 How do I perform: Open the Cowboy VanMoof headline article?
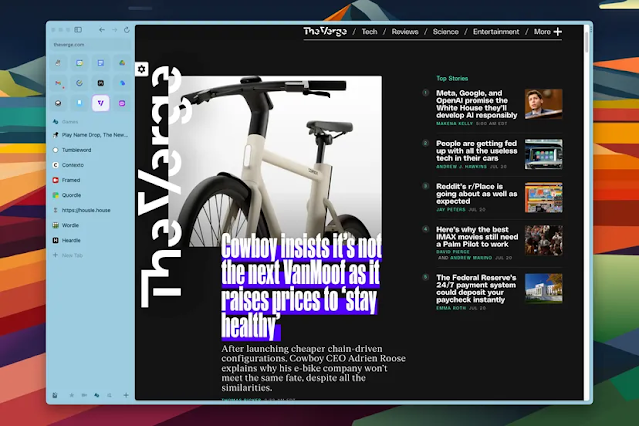[301, 287]
